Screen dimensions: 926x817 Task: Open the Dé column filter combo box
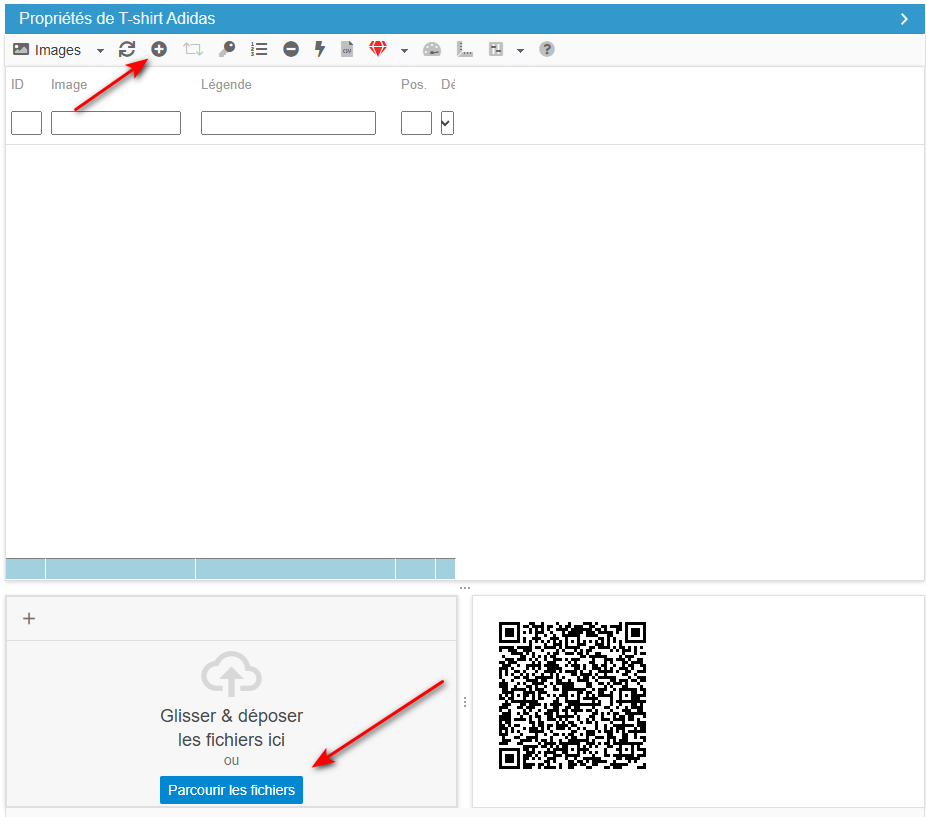point(447,123)
